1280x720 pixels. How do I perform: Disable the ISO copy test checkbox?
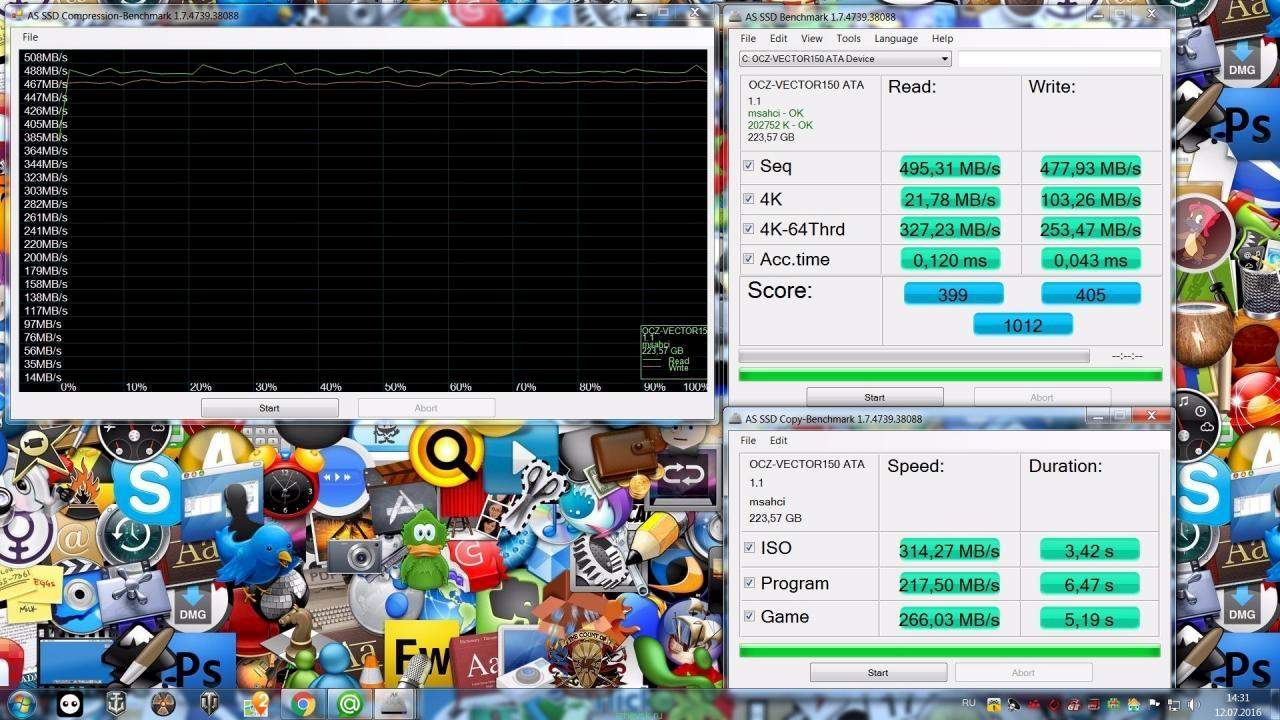[x=749, y=548]
